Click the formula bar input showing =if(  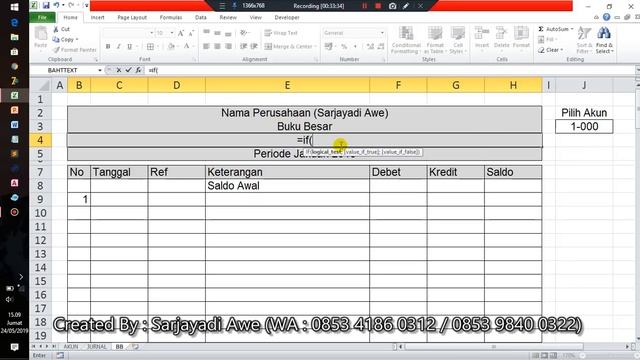tap(390, 70)
